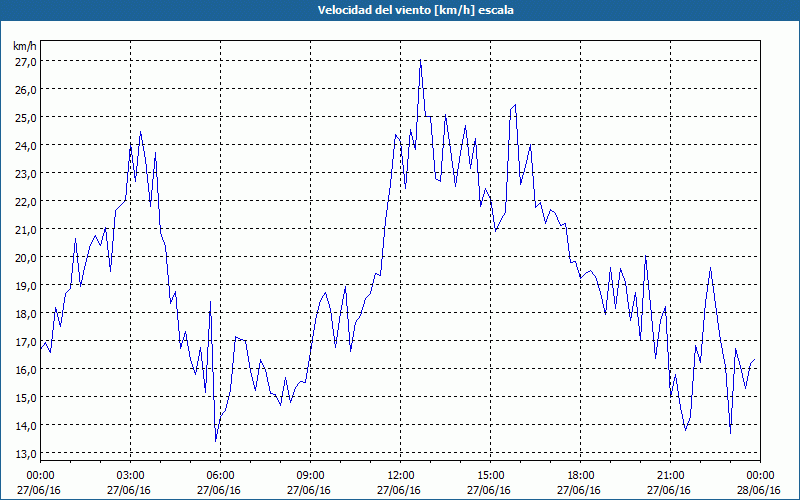Click the '14,0' axis value

tap(24, 426)
